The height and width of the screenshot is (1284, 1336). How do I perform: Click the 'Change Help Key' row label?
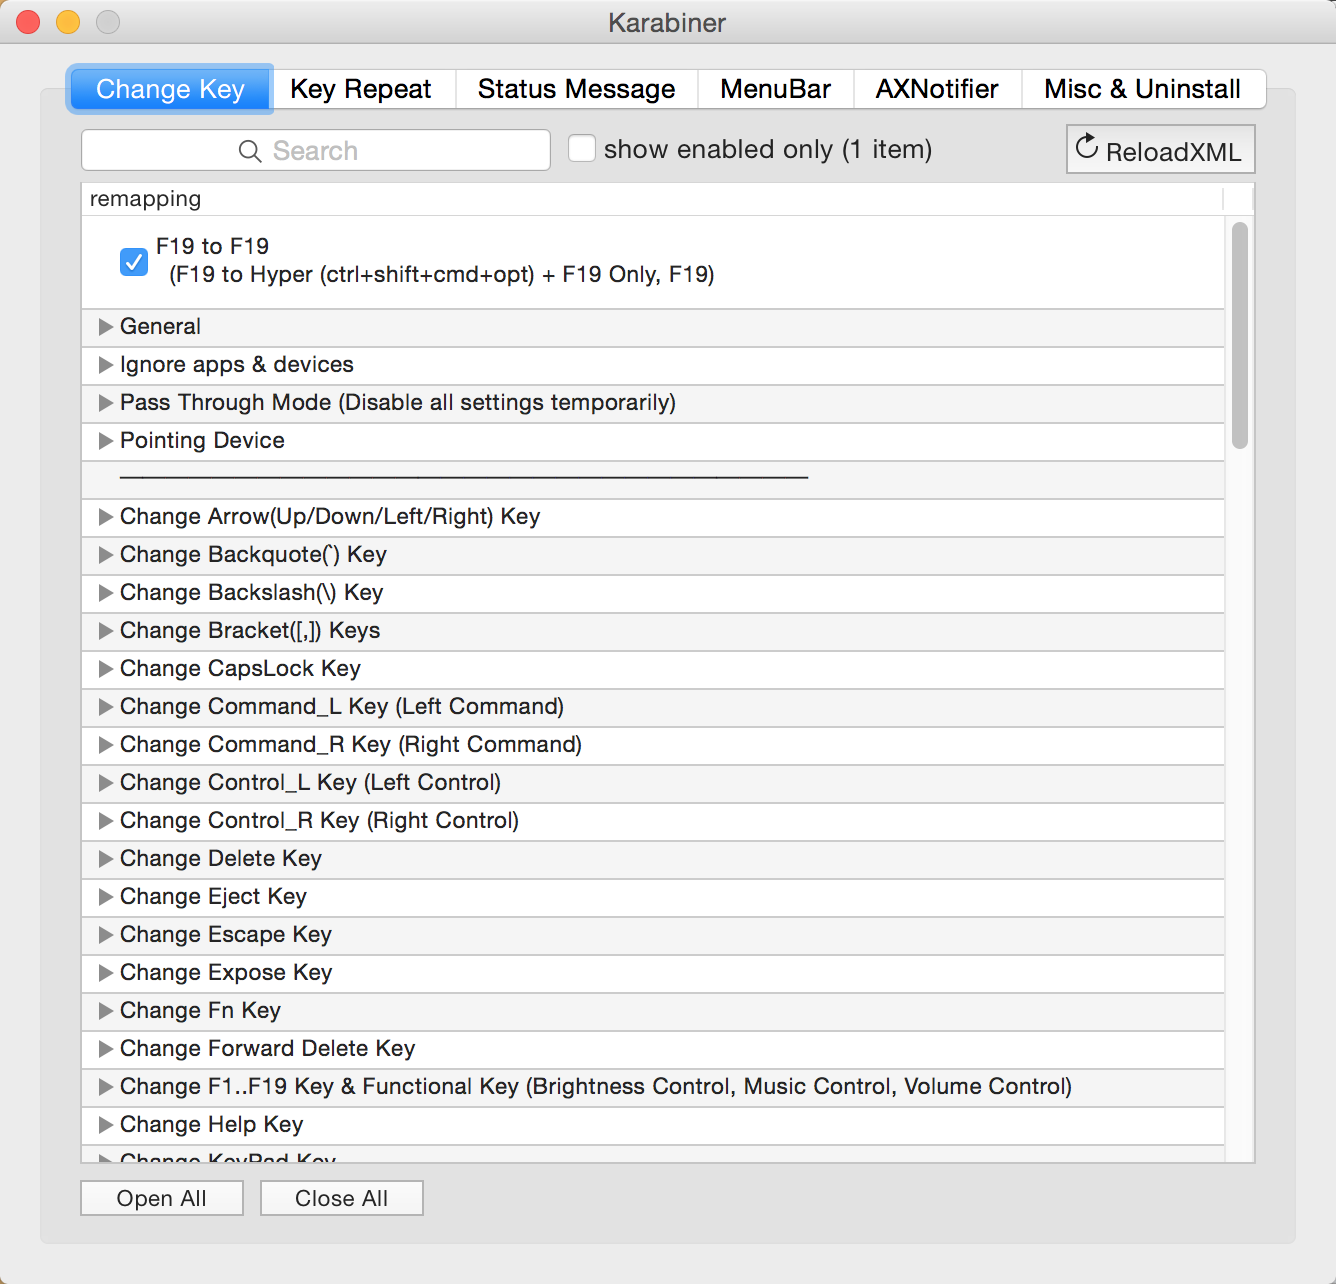212,1125
